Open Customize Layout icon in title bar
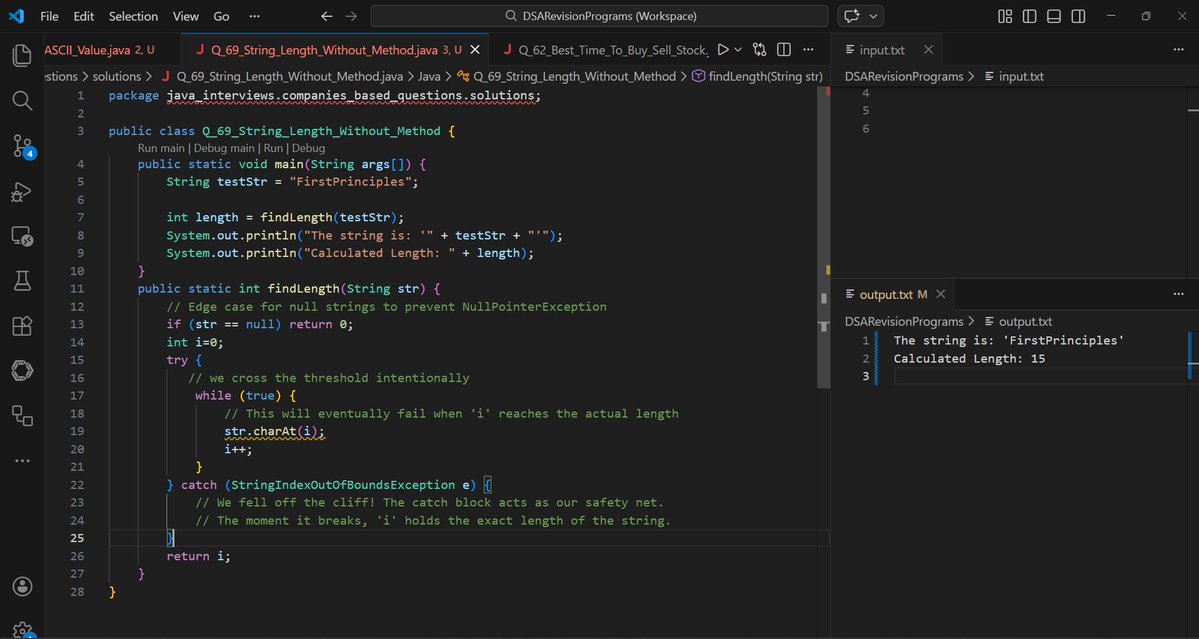1199x639 pixels. pyautogui.click(x=1006, y=16)
